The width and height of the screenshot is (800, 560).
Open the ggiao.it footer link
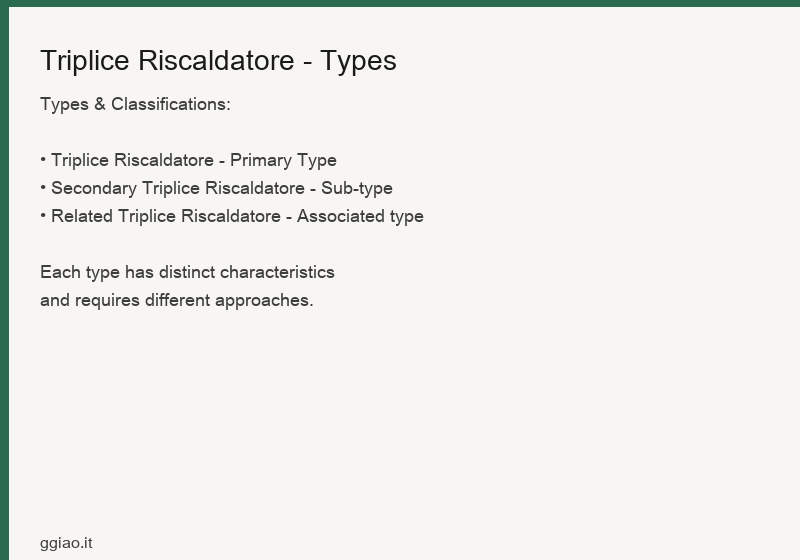coord(66,543)
